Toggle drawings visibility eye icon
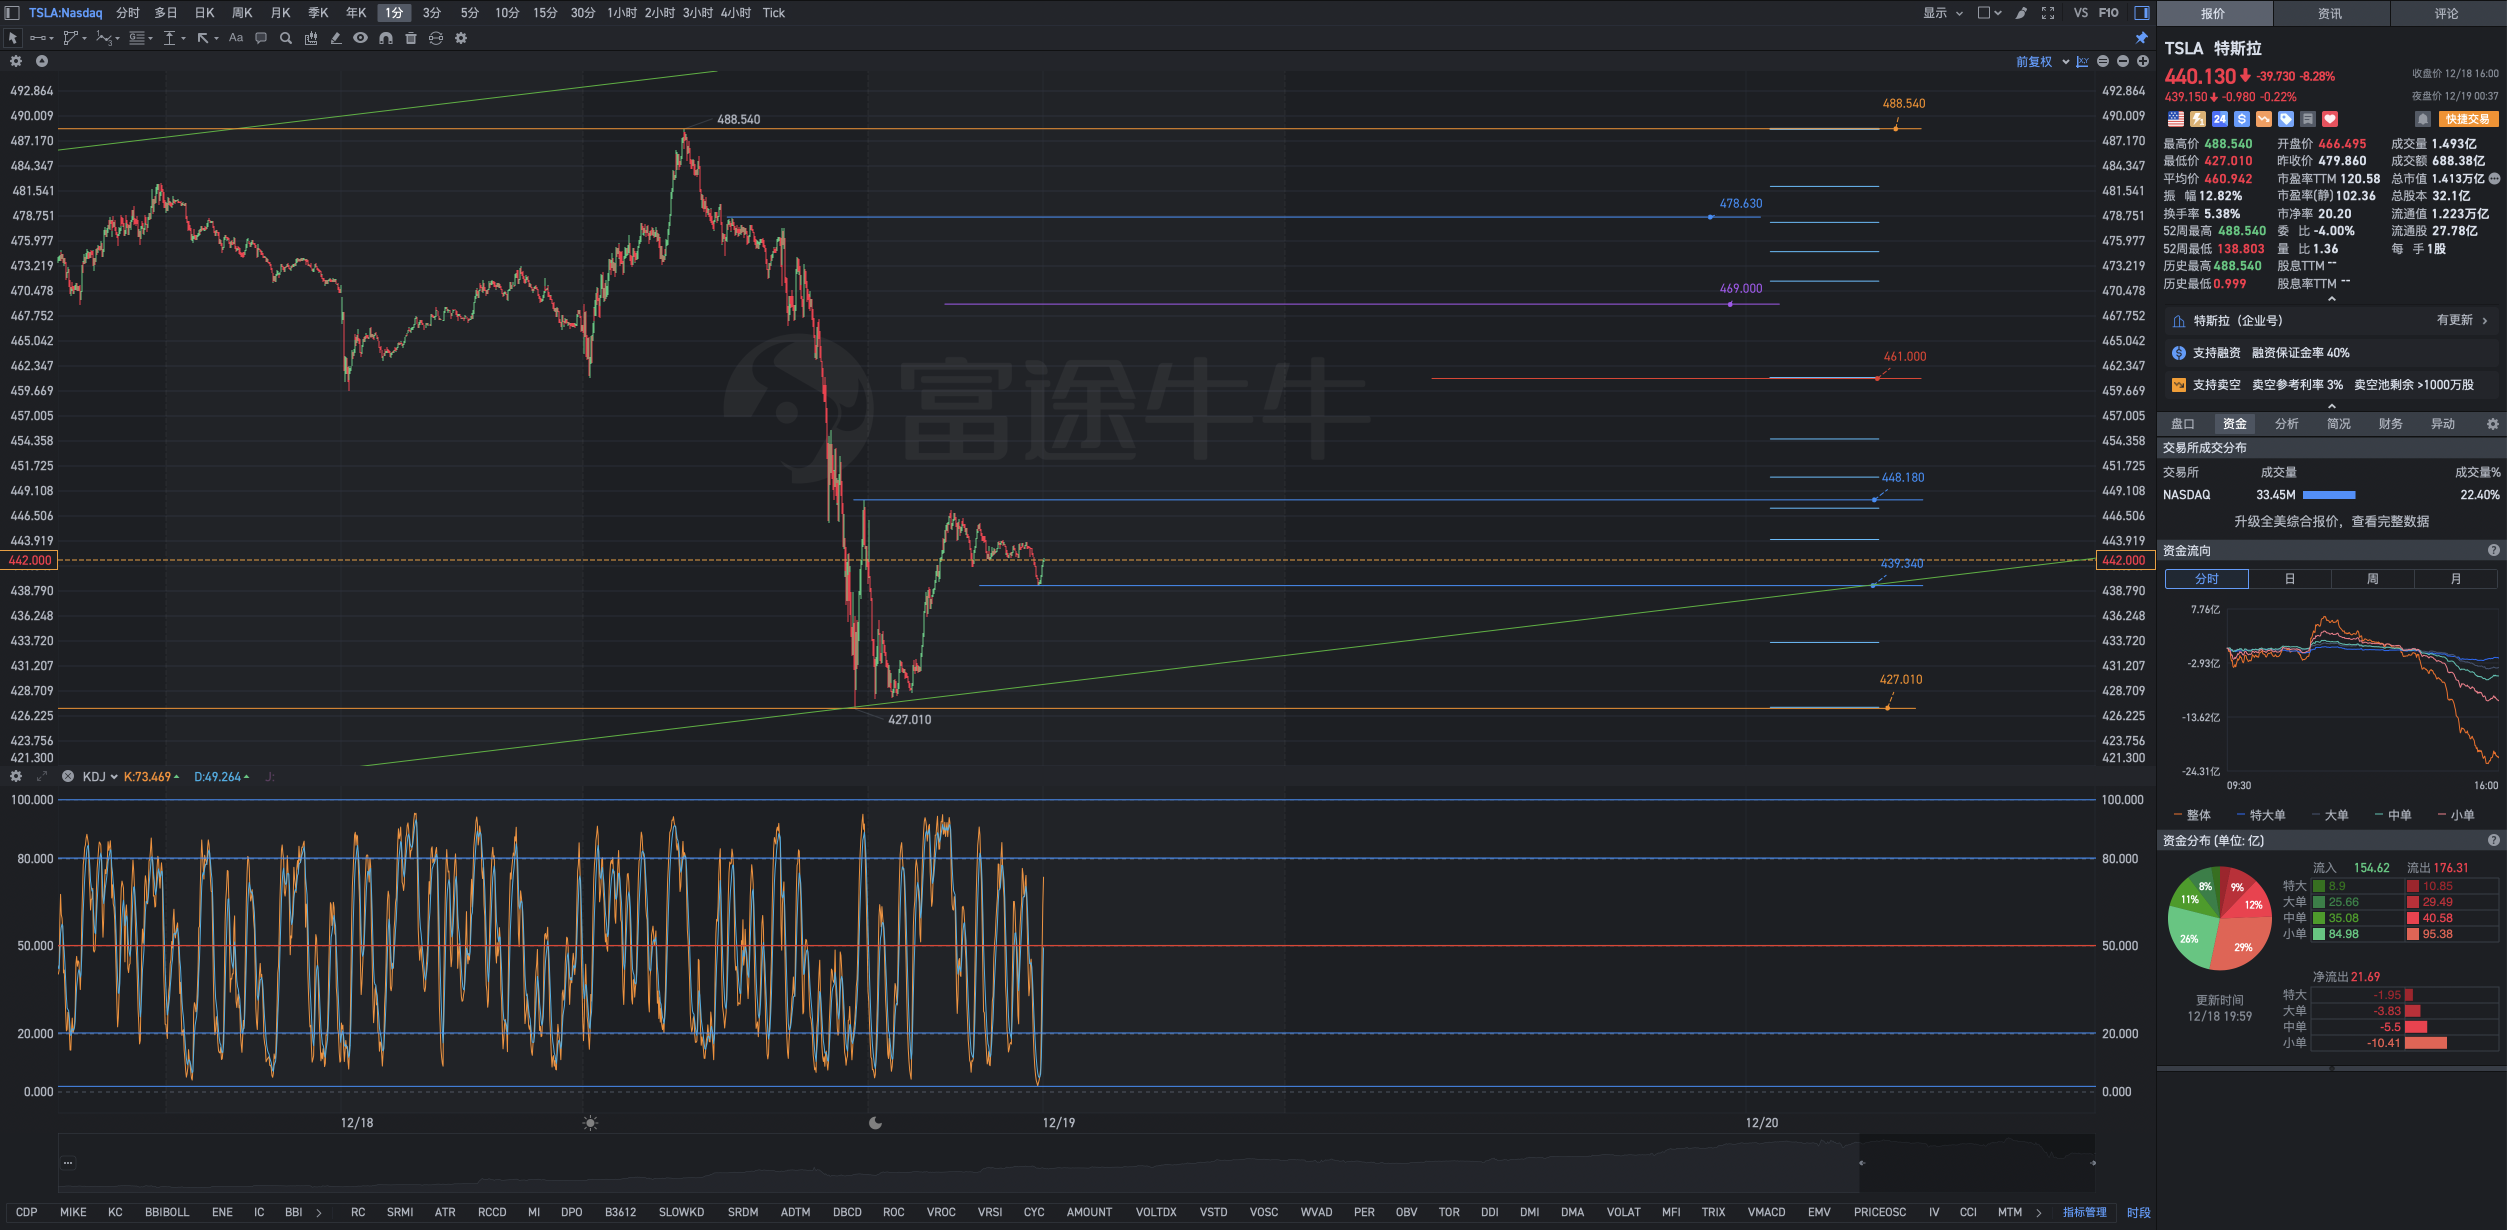Viewport: 2507px width, 1230px height. click(360, 38)
